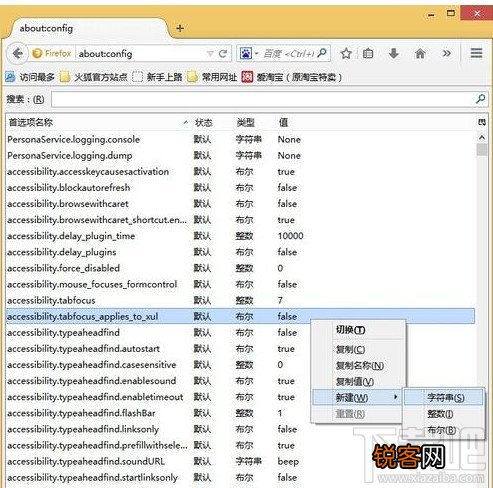Click the magnifier in the Baidu search box
The width and height of the screenshot is (493, 488).
[x=322, y=53]
